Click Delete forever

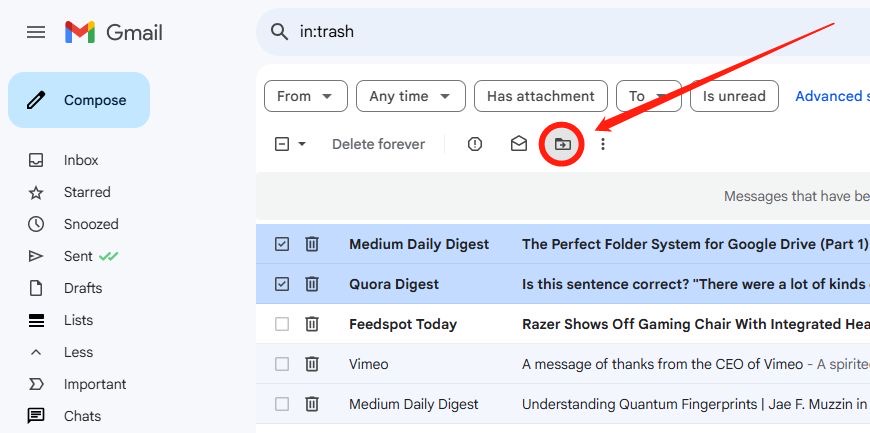(x=378, y=144)
